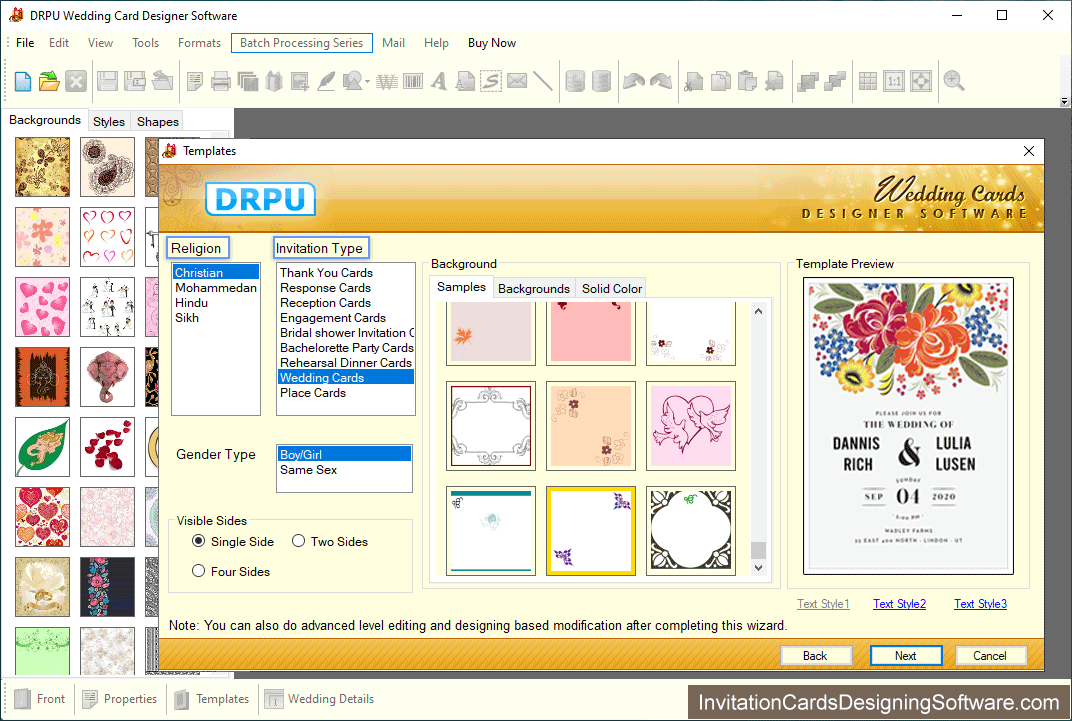The image size is (1072, 721).
Task: Select the Signature 'S' tool icon
Action: (491, 81)
